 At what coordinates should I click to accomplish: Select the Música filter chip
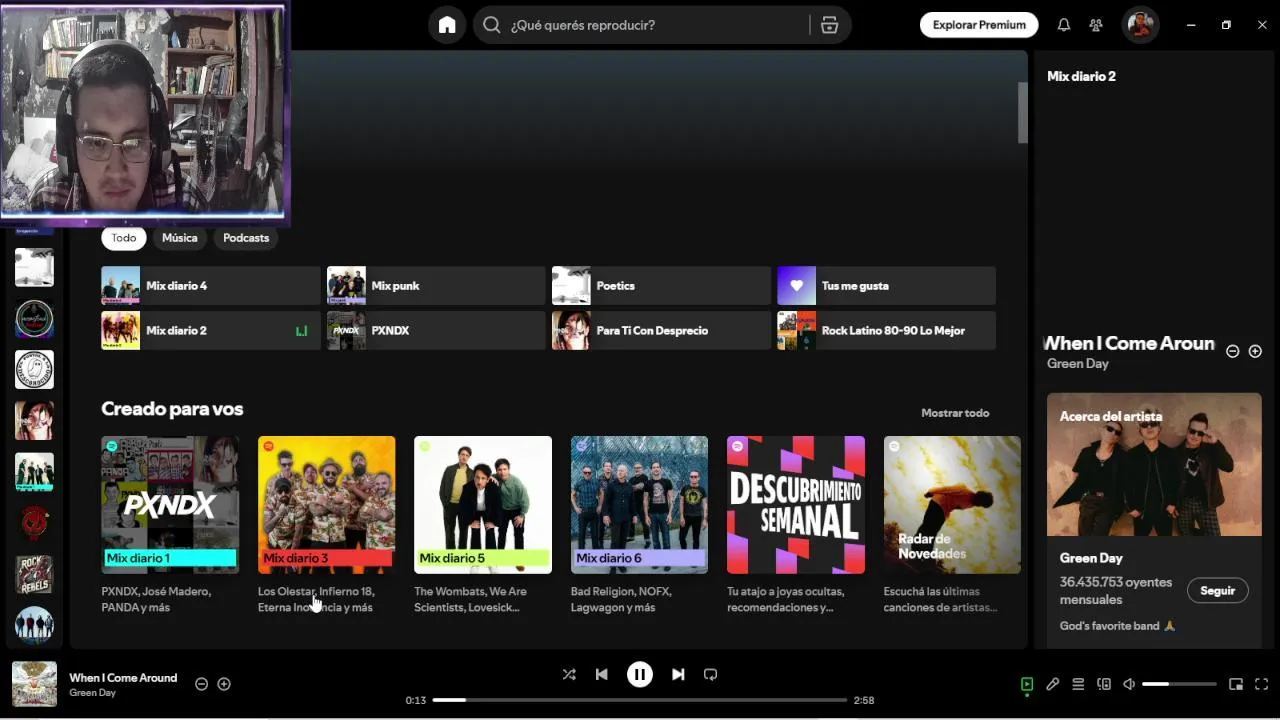[x=180, y=238]
